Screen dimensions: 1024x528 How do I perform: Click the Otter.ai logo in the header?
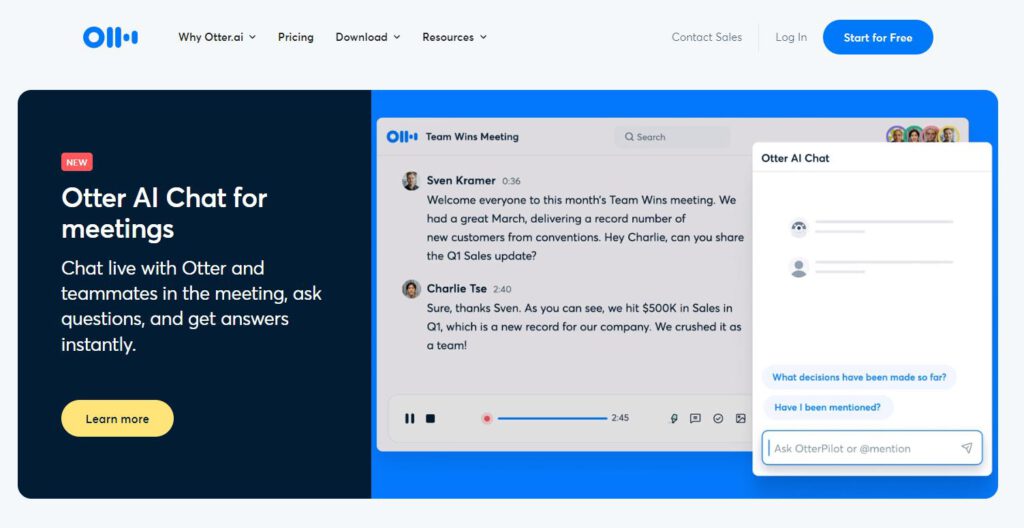pyautogui.click(x=110, y=37)
